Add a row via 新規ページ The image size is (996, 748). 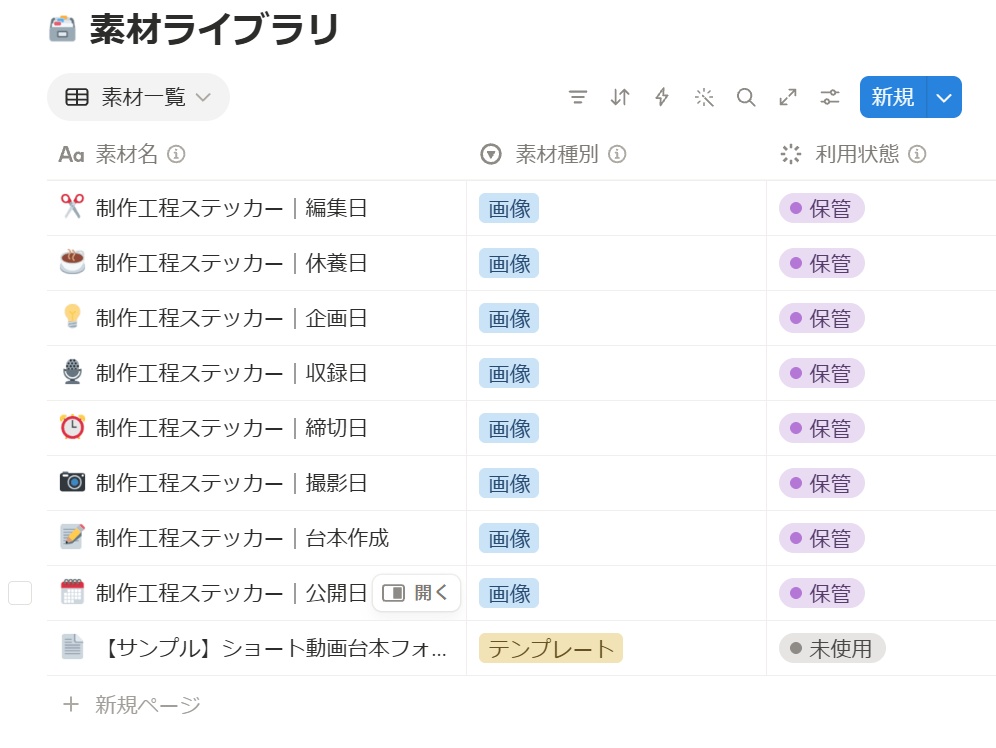pyautogui.click(x=132, y=704)
